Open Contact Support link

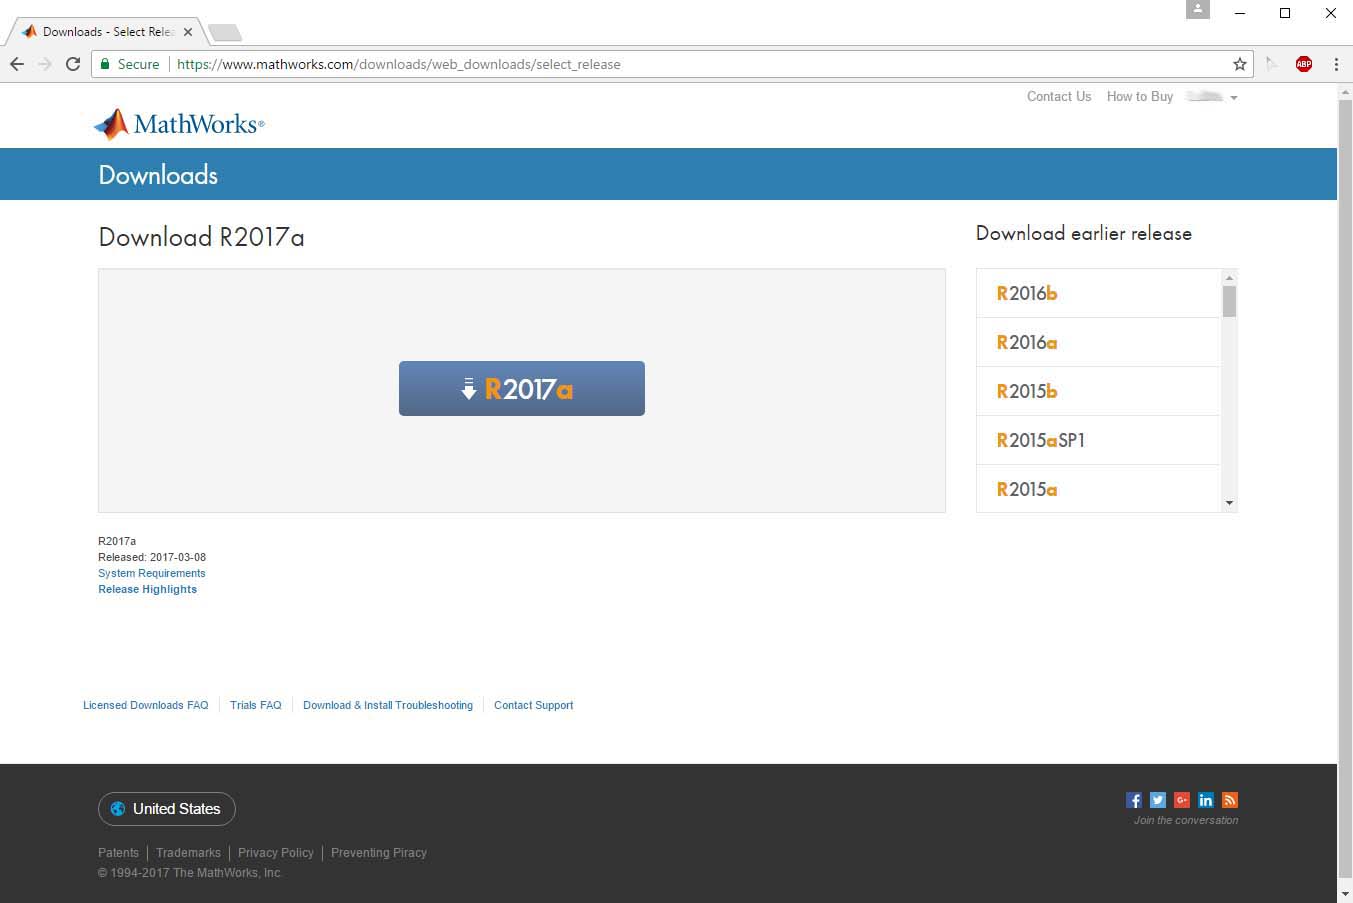click(534, 705)
